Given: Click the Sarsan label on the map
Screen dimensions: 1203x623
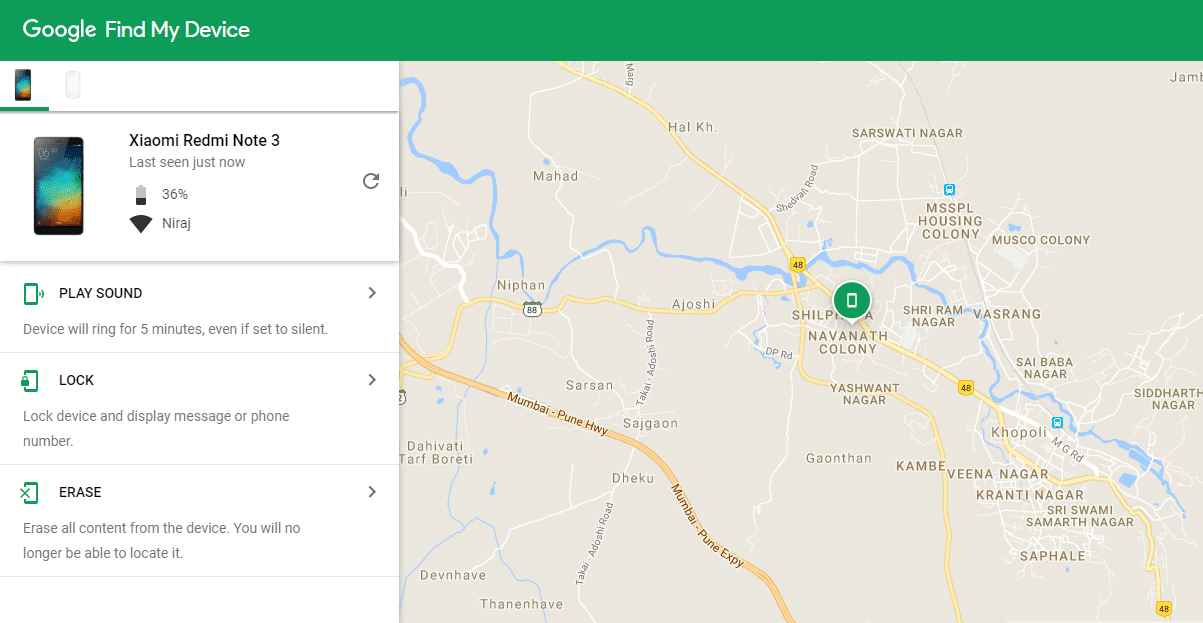Looking at the screenshot, I should click(590, 385).
